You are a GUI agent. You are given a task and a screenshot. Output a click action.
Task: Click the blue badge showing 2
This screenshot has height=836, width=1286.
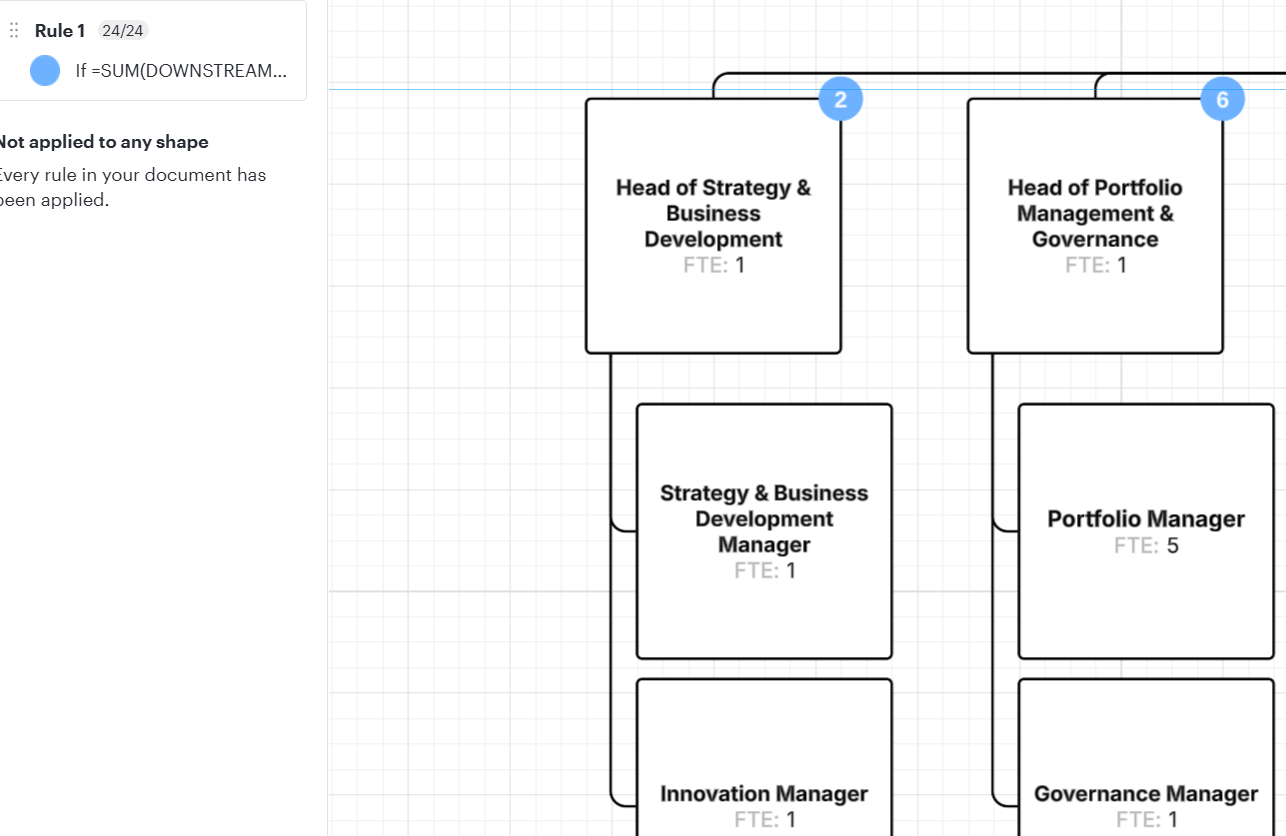pos(841,99)
